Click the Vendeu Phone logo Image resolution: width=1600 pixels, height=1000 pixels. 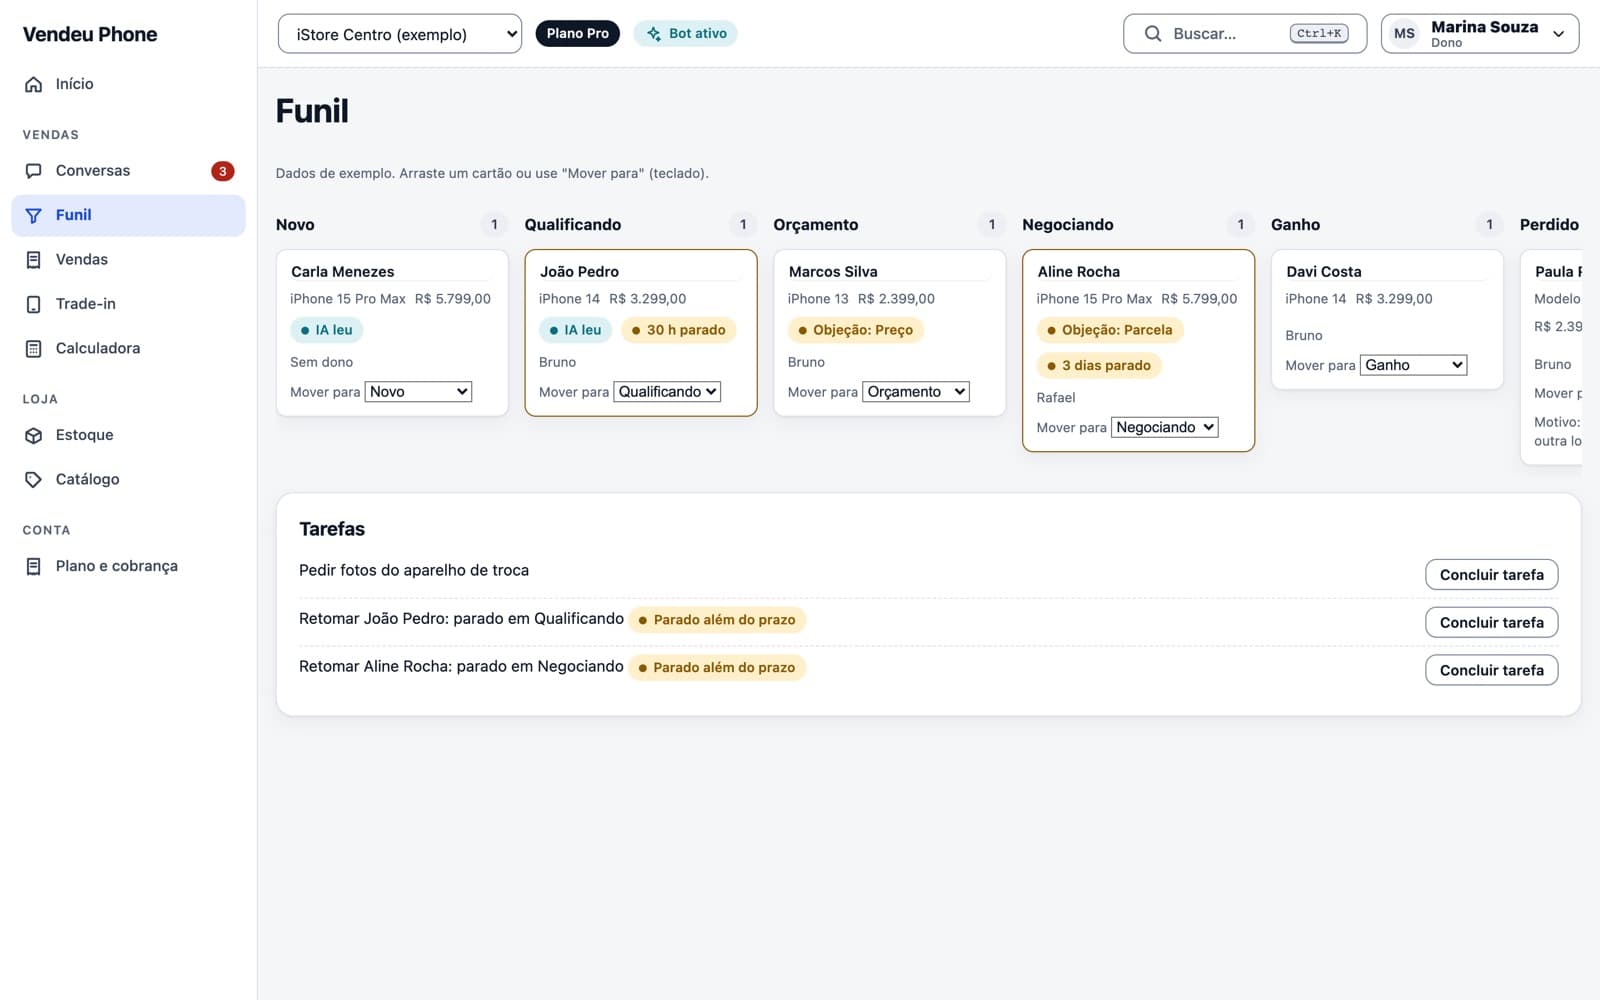tap(90, 34)
